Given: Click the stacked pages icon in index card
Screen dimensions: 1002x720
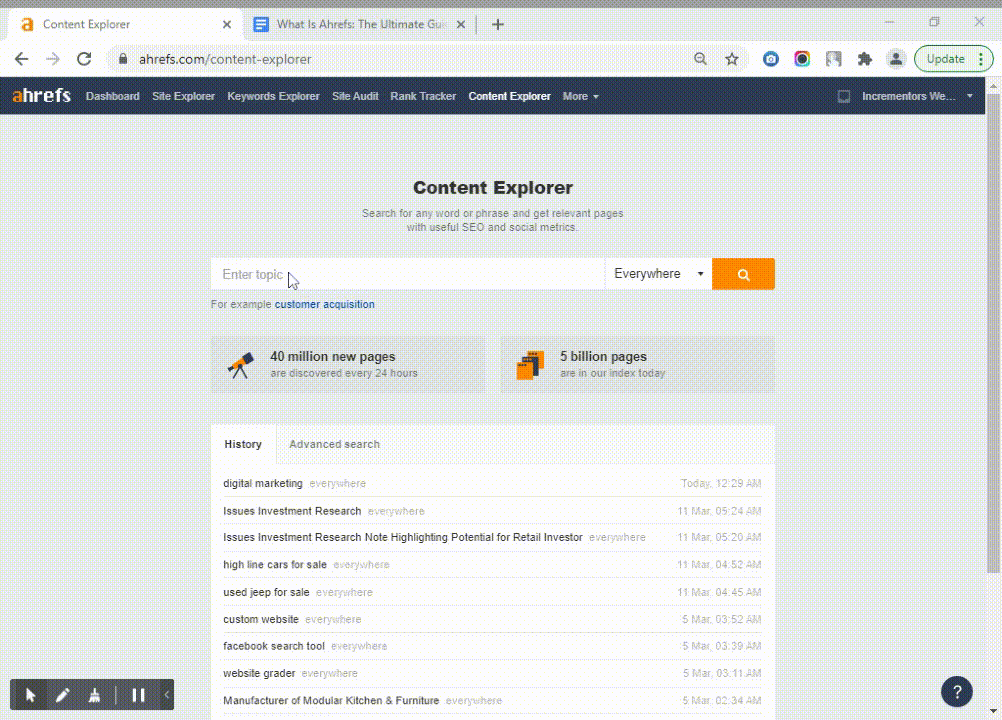Looking at the screenshot, I should tap(530, 365).
